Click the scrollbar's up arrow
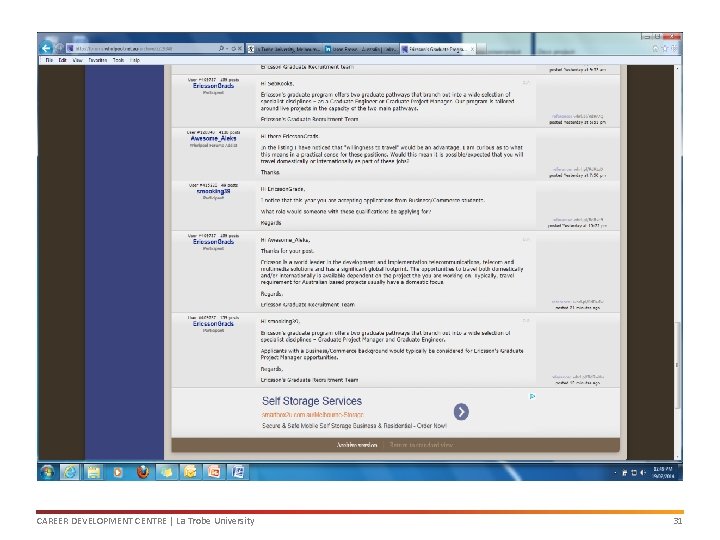720x540 pixels. pyautogui.click(x=677, y=68)
